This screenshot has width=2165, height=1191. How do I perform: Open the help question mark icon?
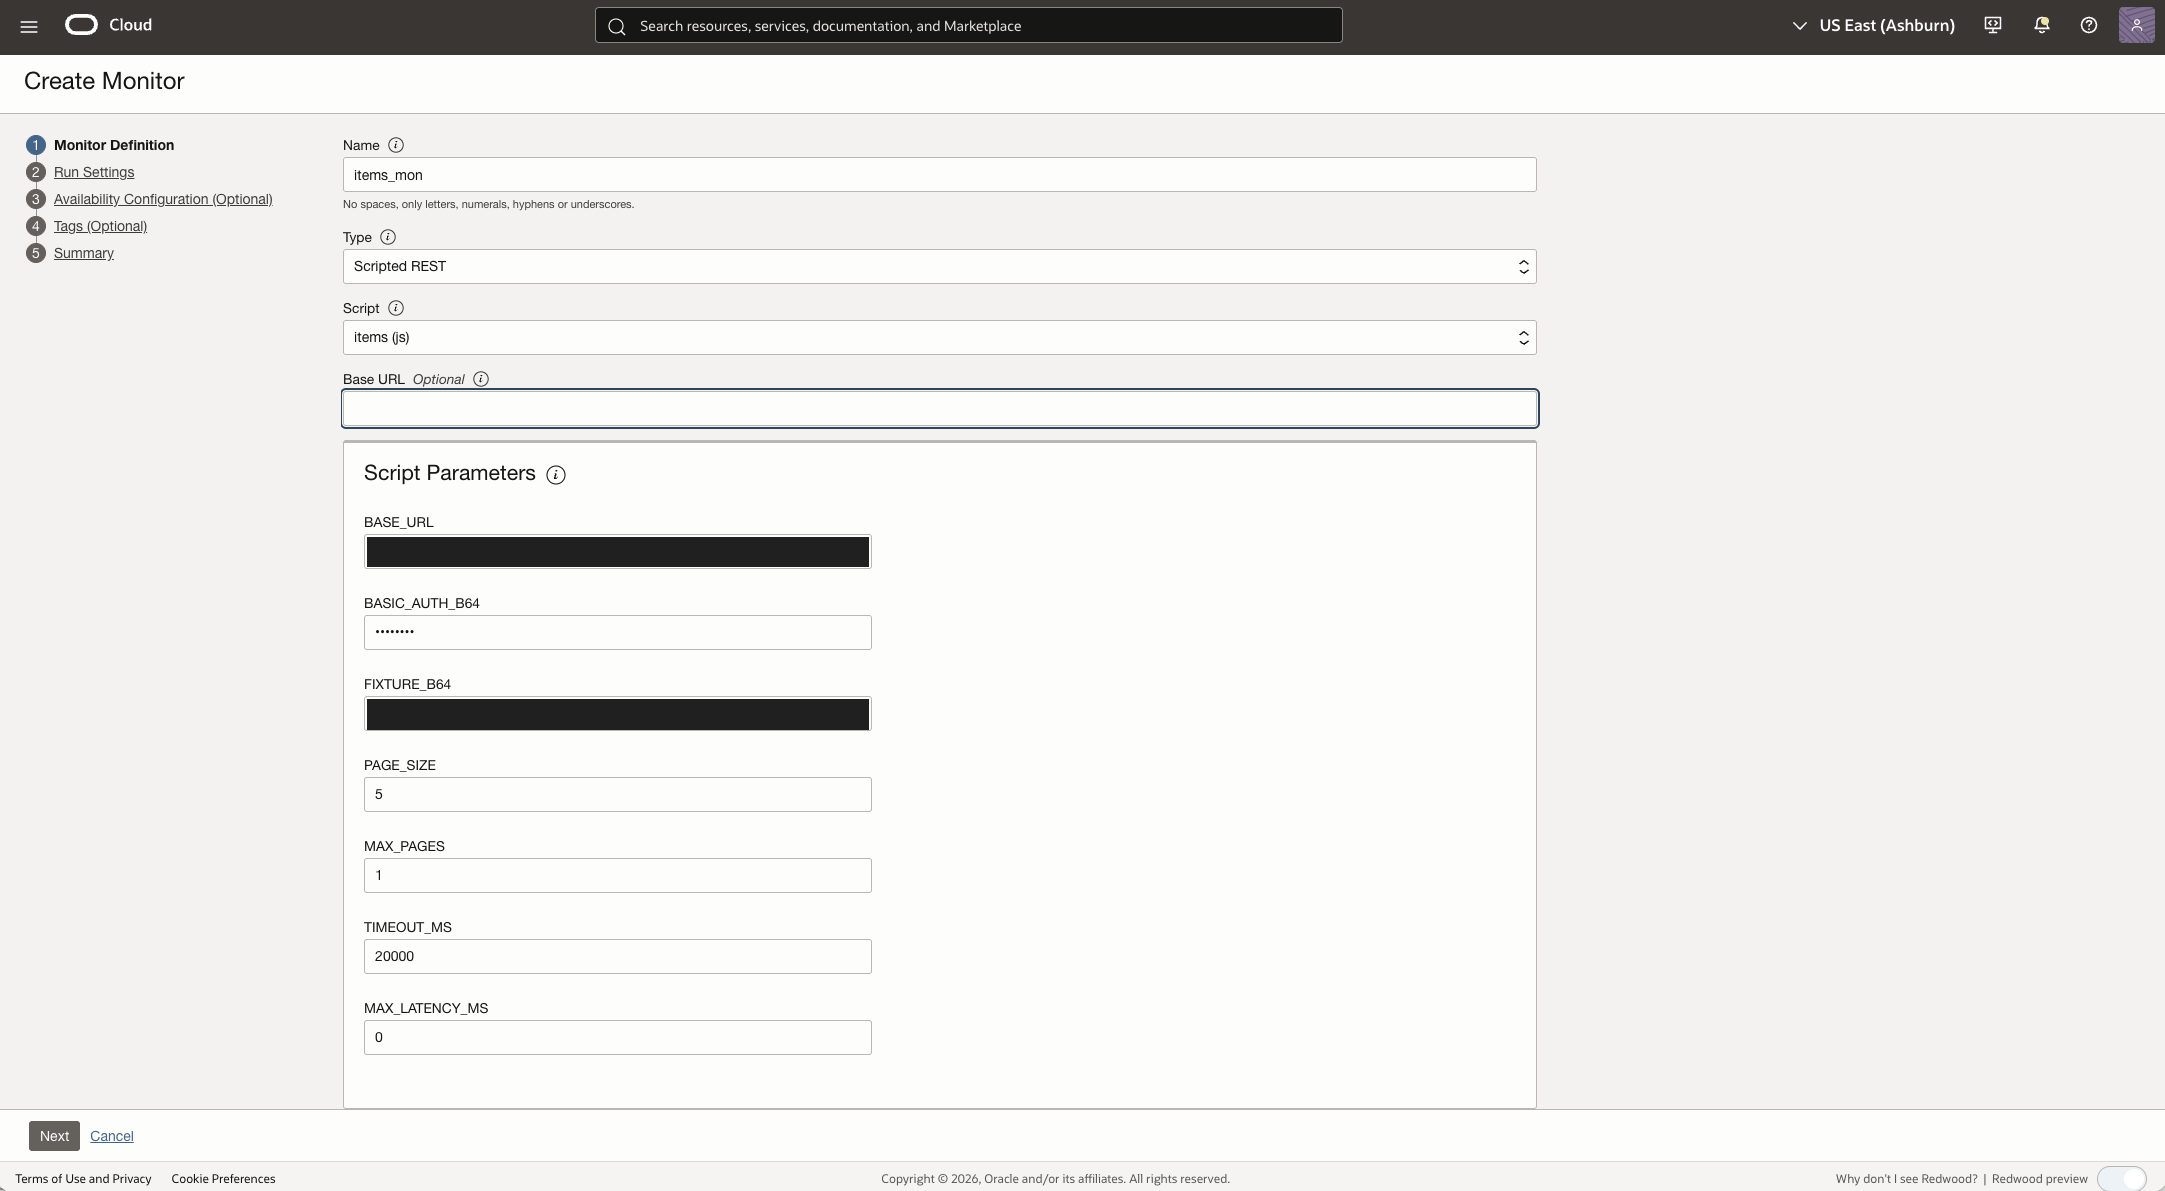pos(2089,25)
